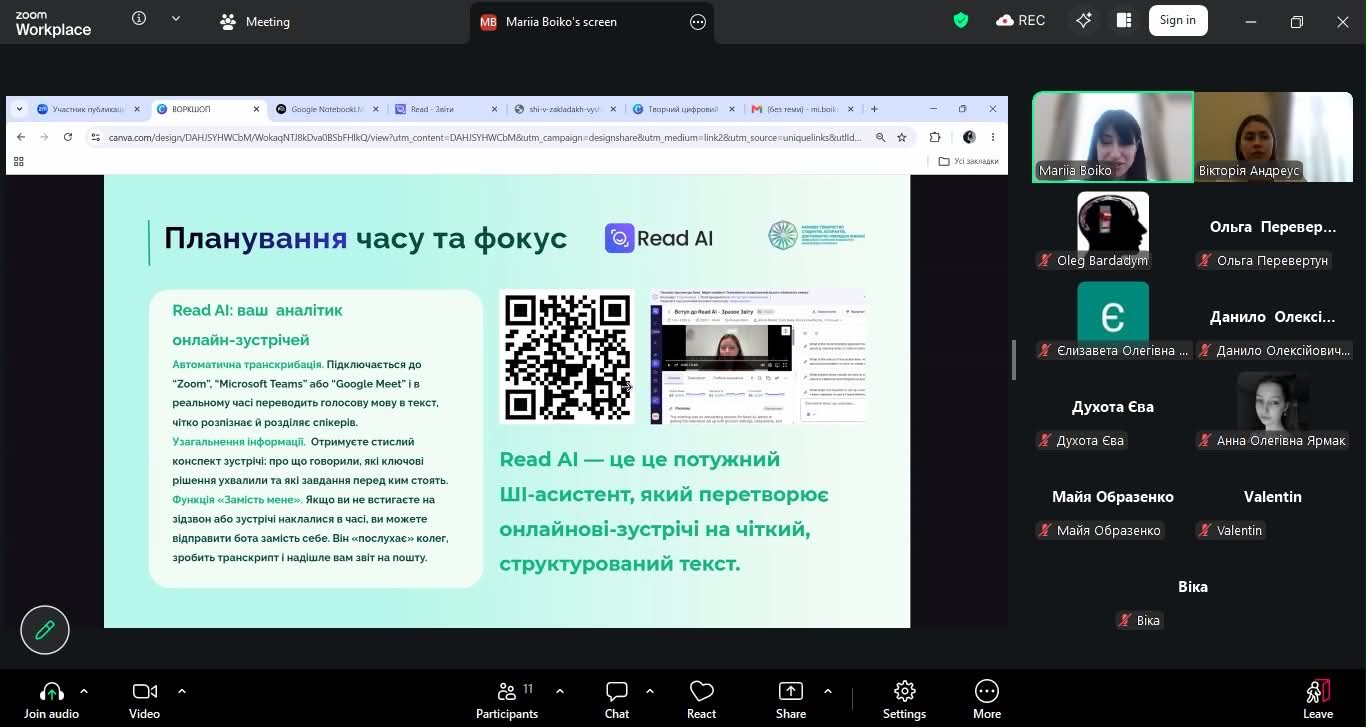Open Google NotebookLM tab in shared browser
The height and width of the screenshot is (728, 1366).
[x=326, y=109]
